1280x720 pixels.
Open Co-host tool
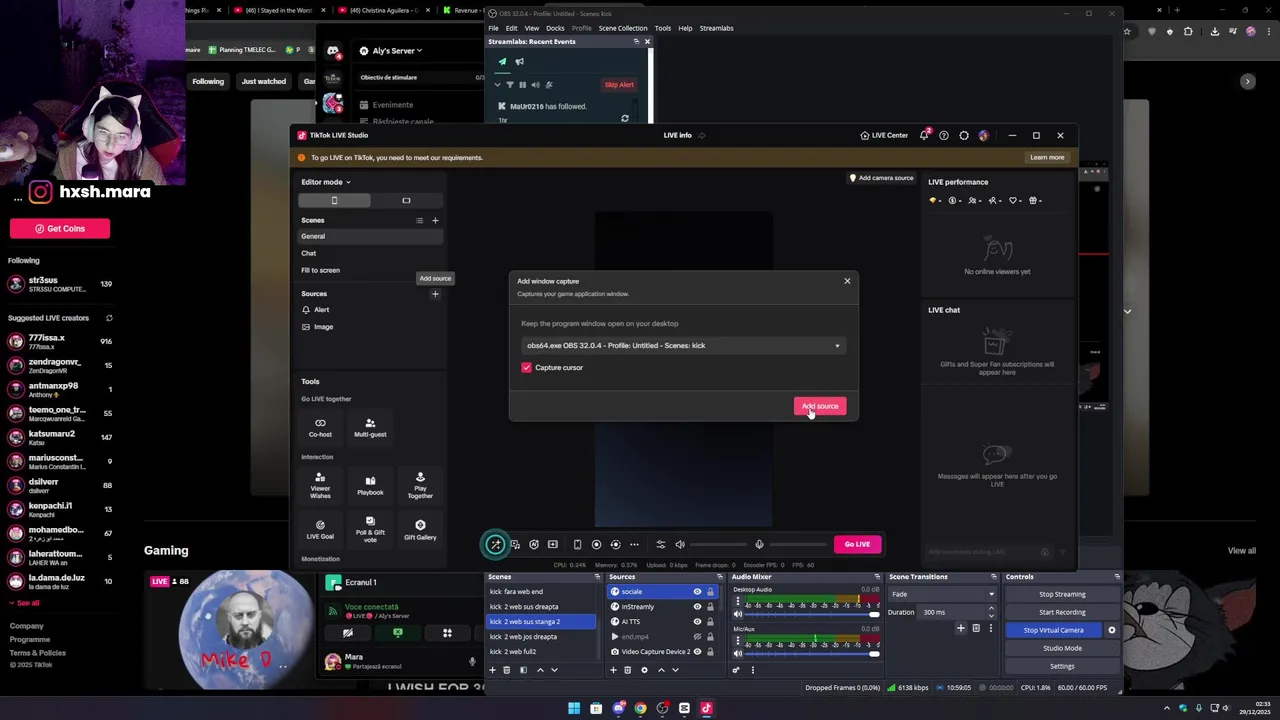pyautogui.click(x=320, y=427)
